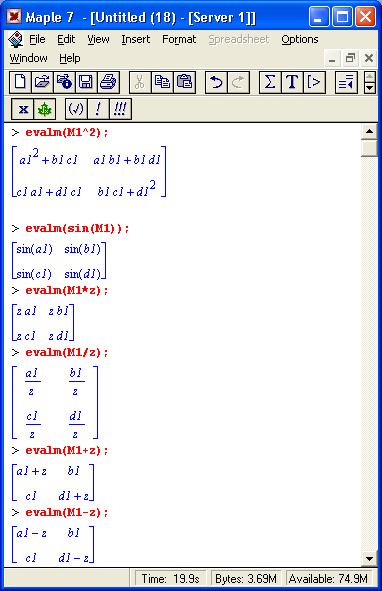Click the Open URL toolbar icon

64,82
